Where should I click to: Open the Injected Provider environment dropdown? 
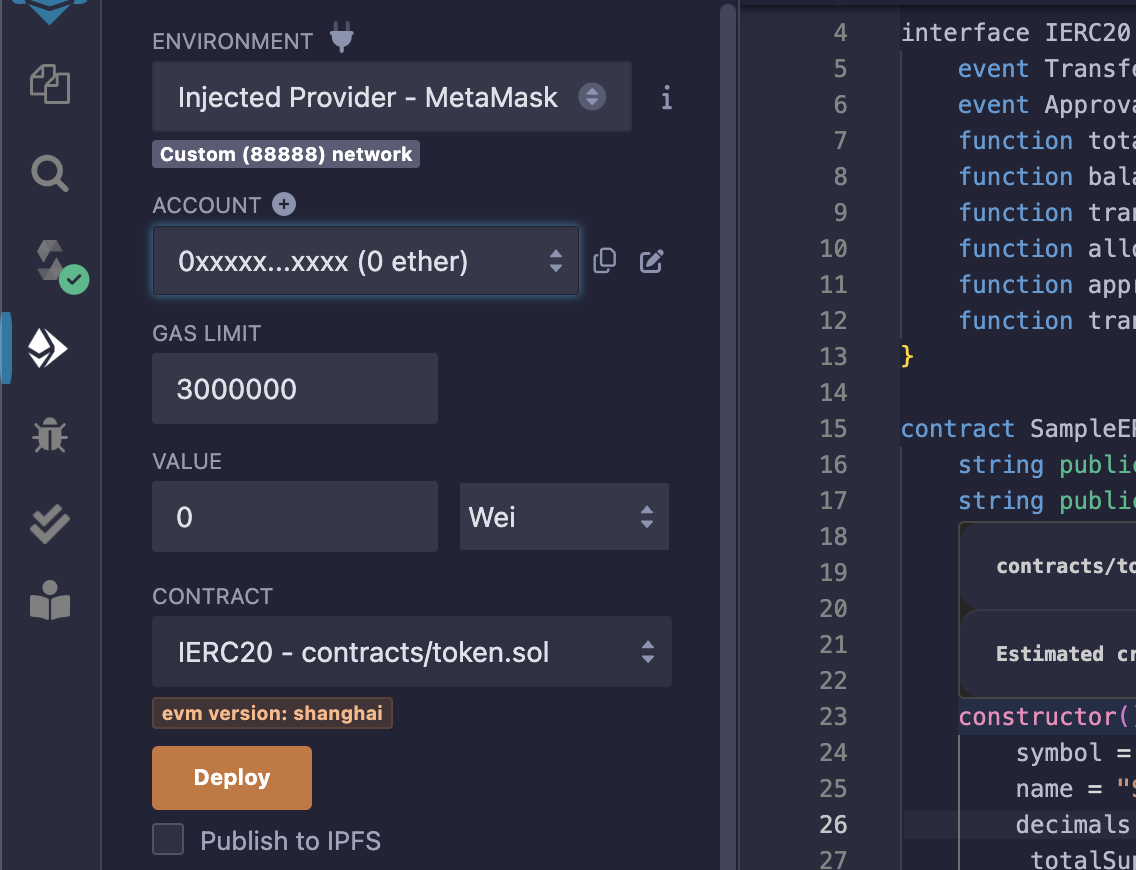391,97
